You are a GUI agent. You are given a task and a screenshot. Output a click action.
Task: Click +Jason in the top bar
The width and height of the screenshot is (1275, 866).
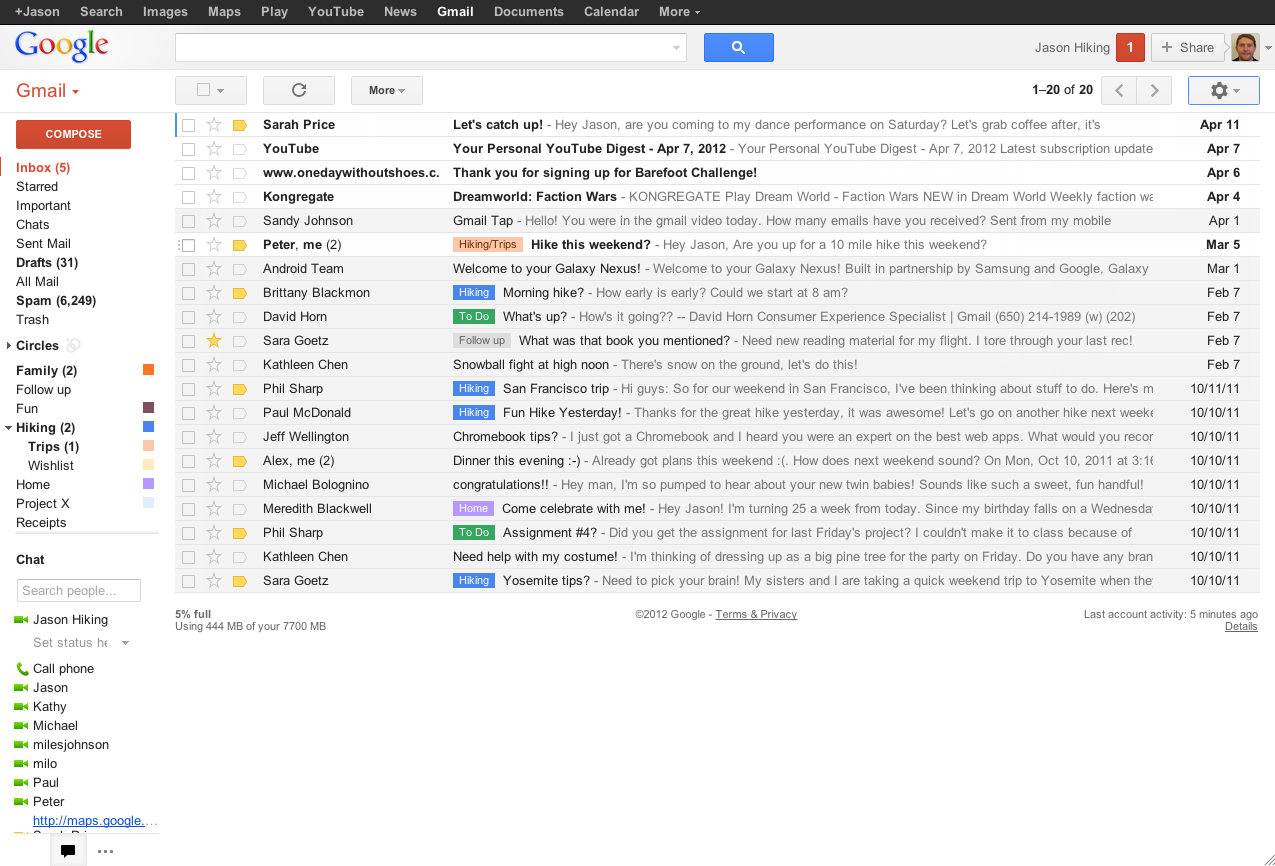click(37, 12)
